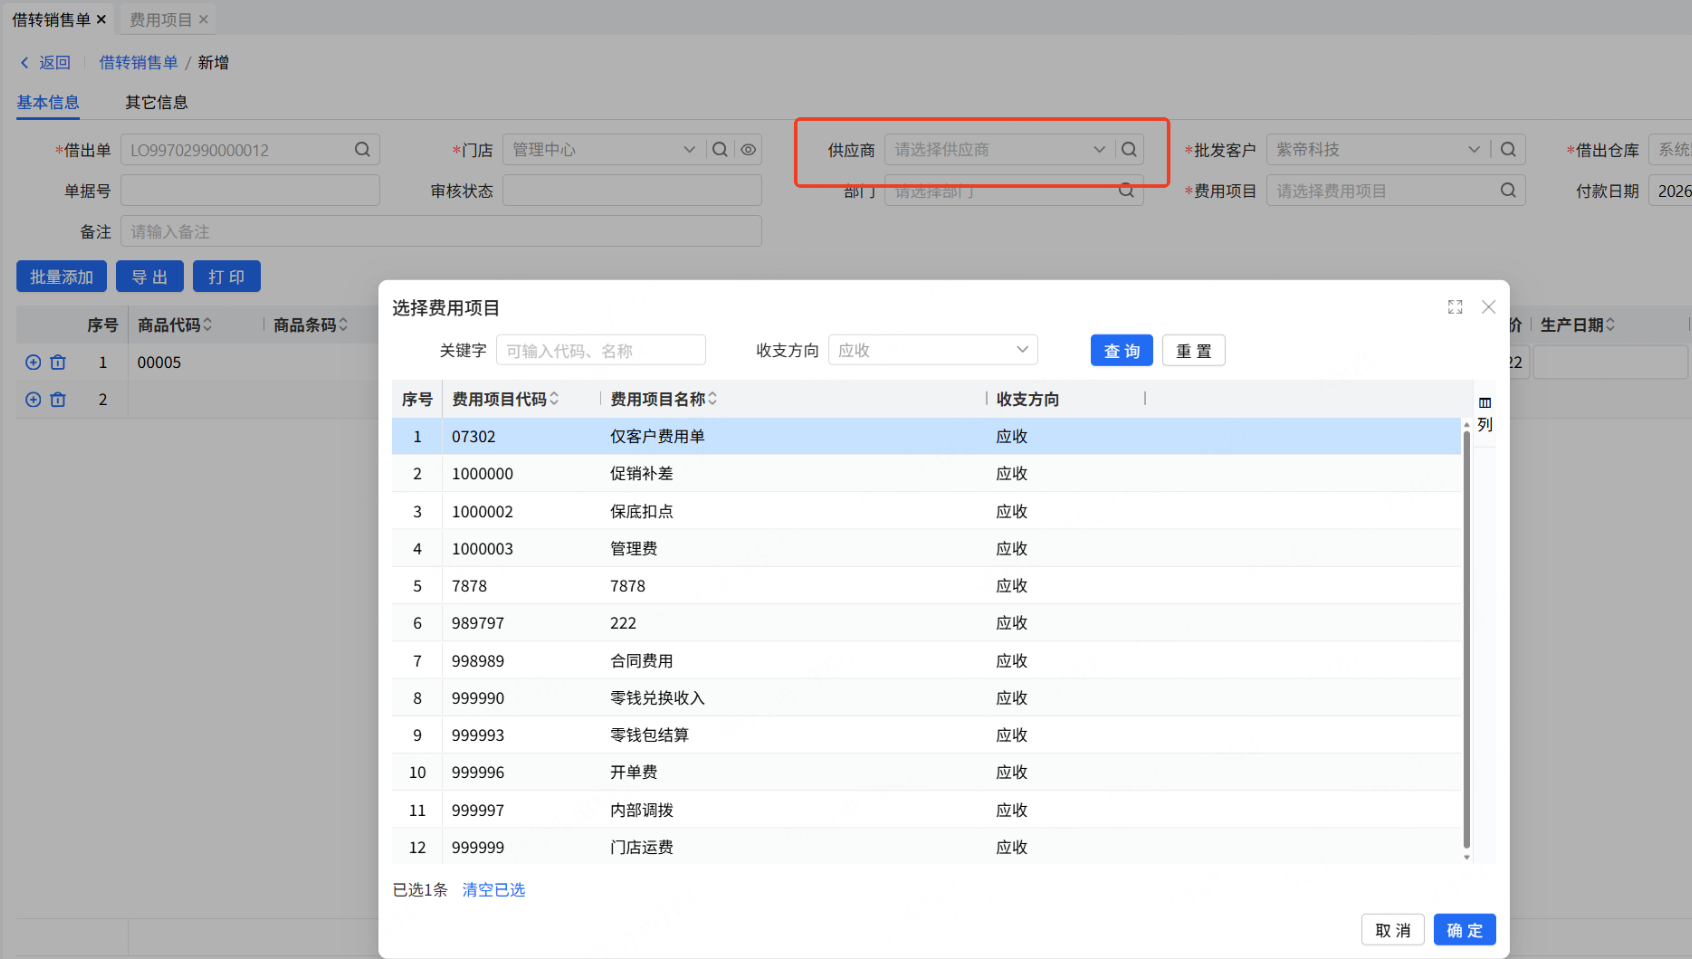Image resolution: width=1692 pixels, height=959 pixels.
Task: Sort by 费用项目代码 column
Action: [554, 399]
